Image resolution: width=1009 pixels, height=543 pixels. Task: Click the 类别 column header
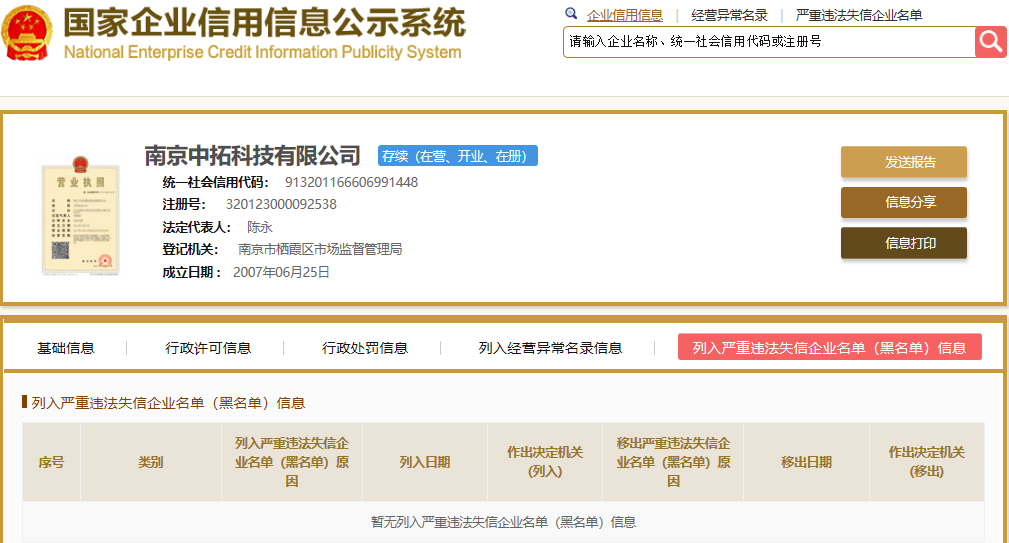[x=151, y=462]
